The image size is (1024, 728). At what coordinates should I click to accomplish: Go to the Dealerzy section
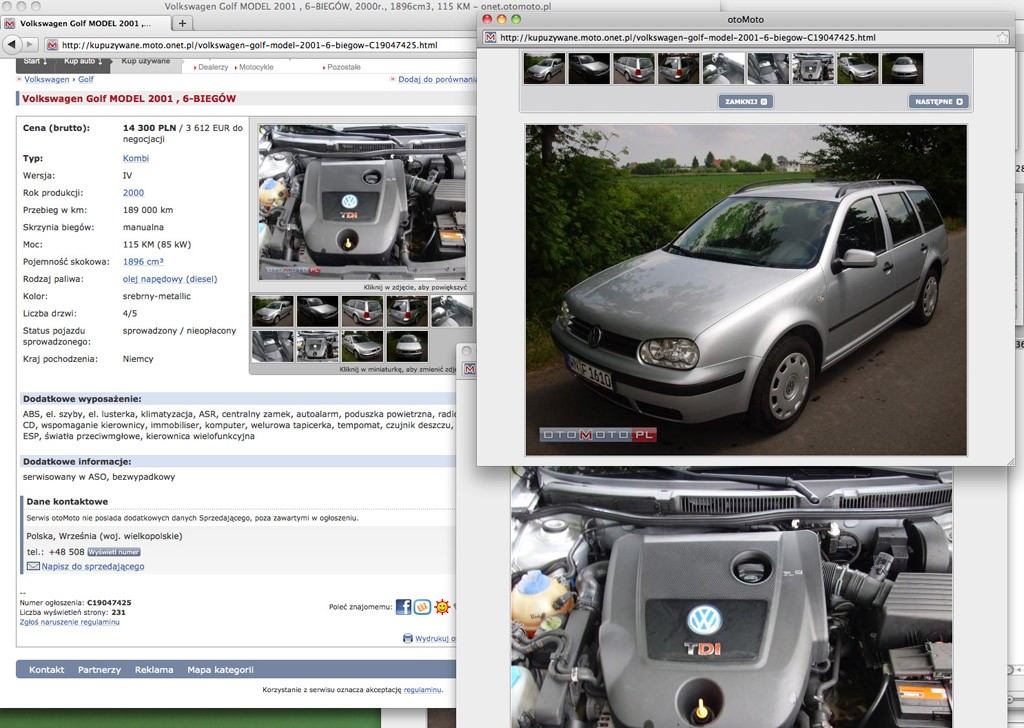(x=213, y=67)
